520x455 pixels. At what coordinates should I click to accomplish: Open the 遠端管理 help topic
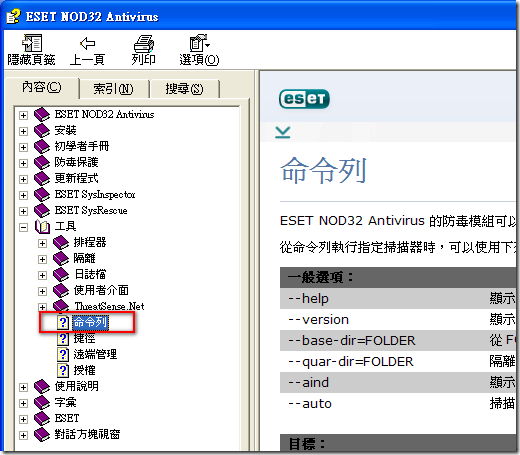[x=95, y=354]
